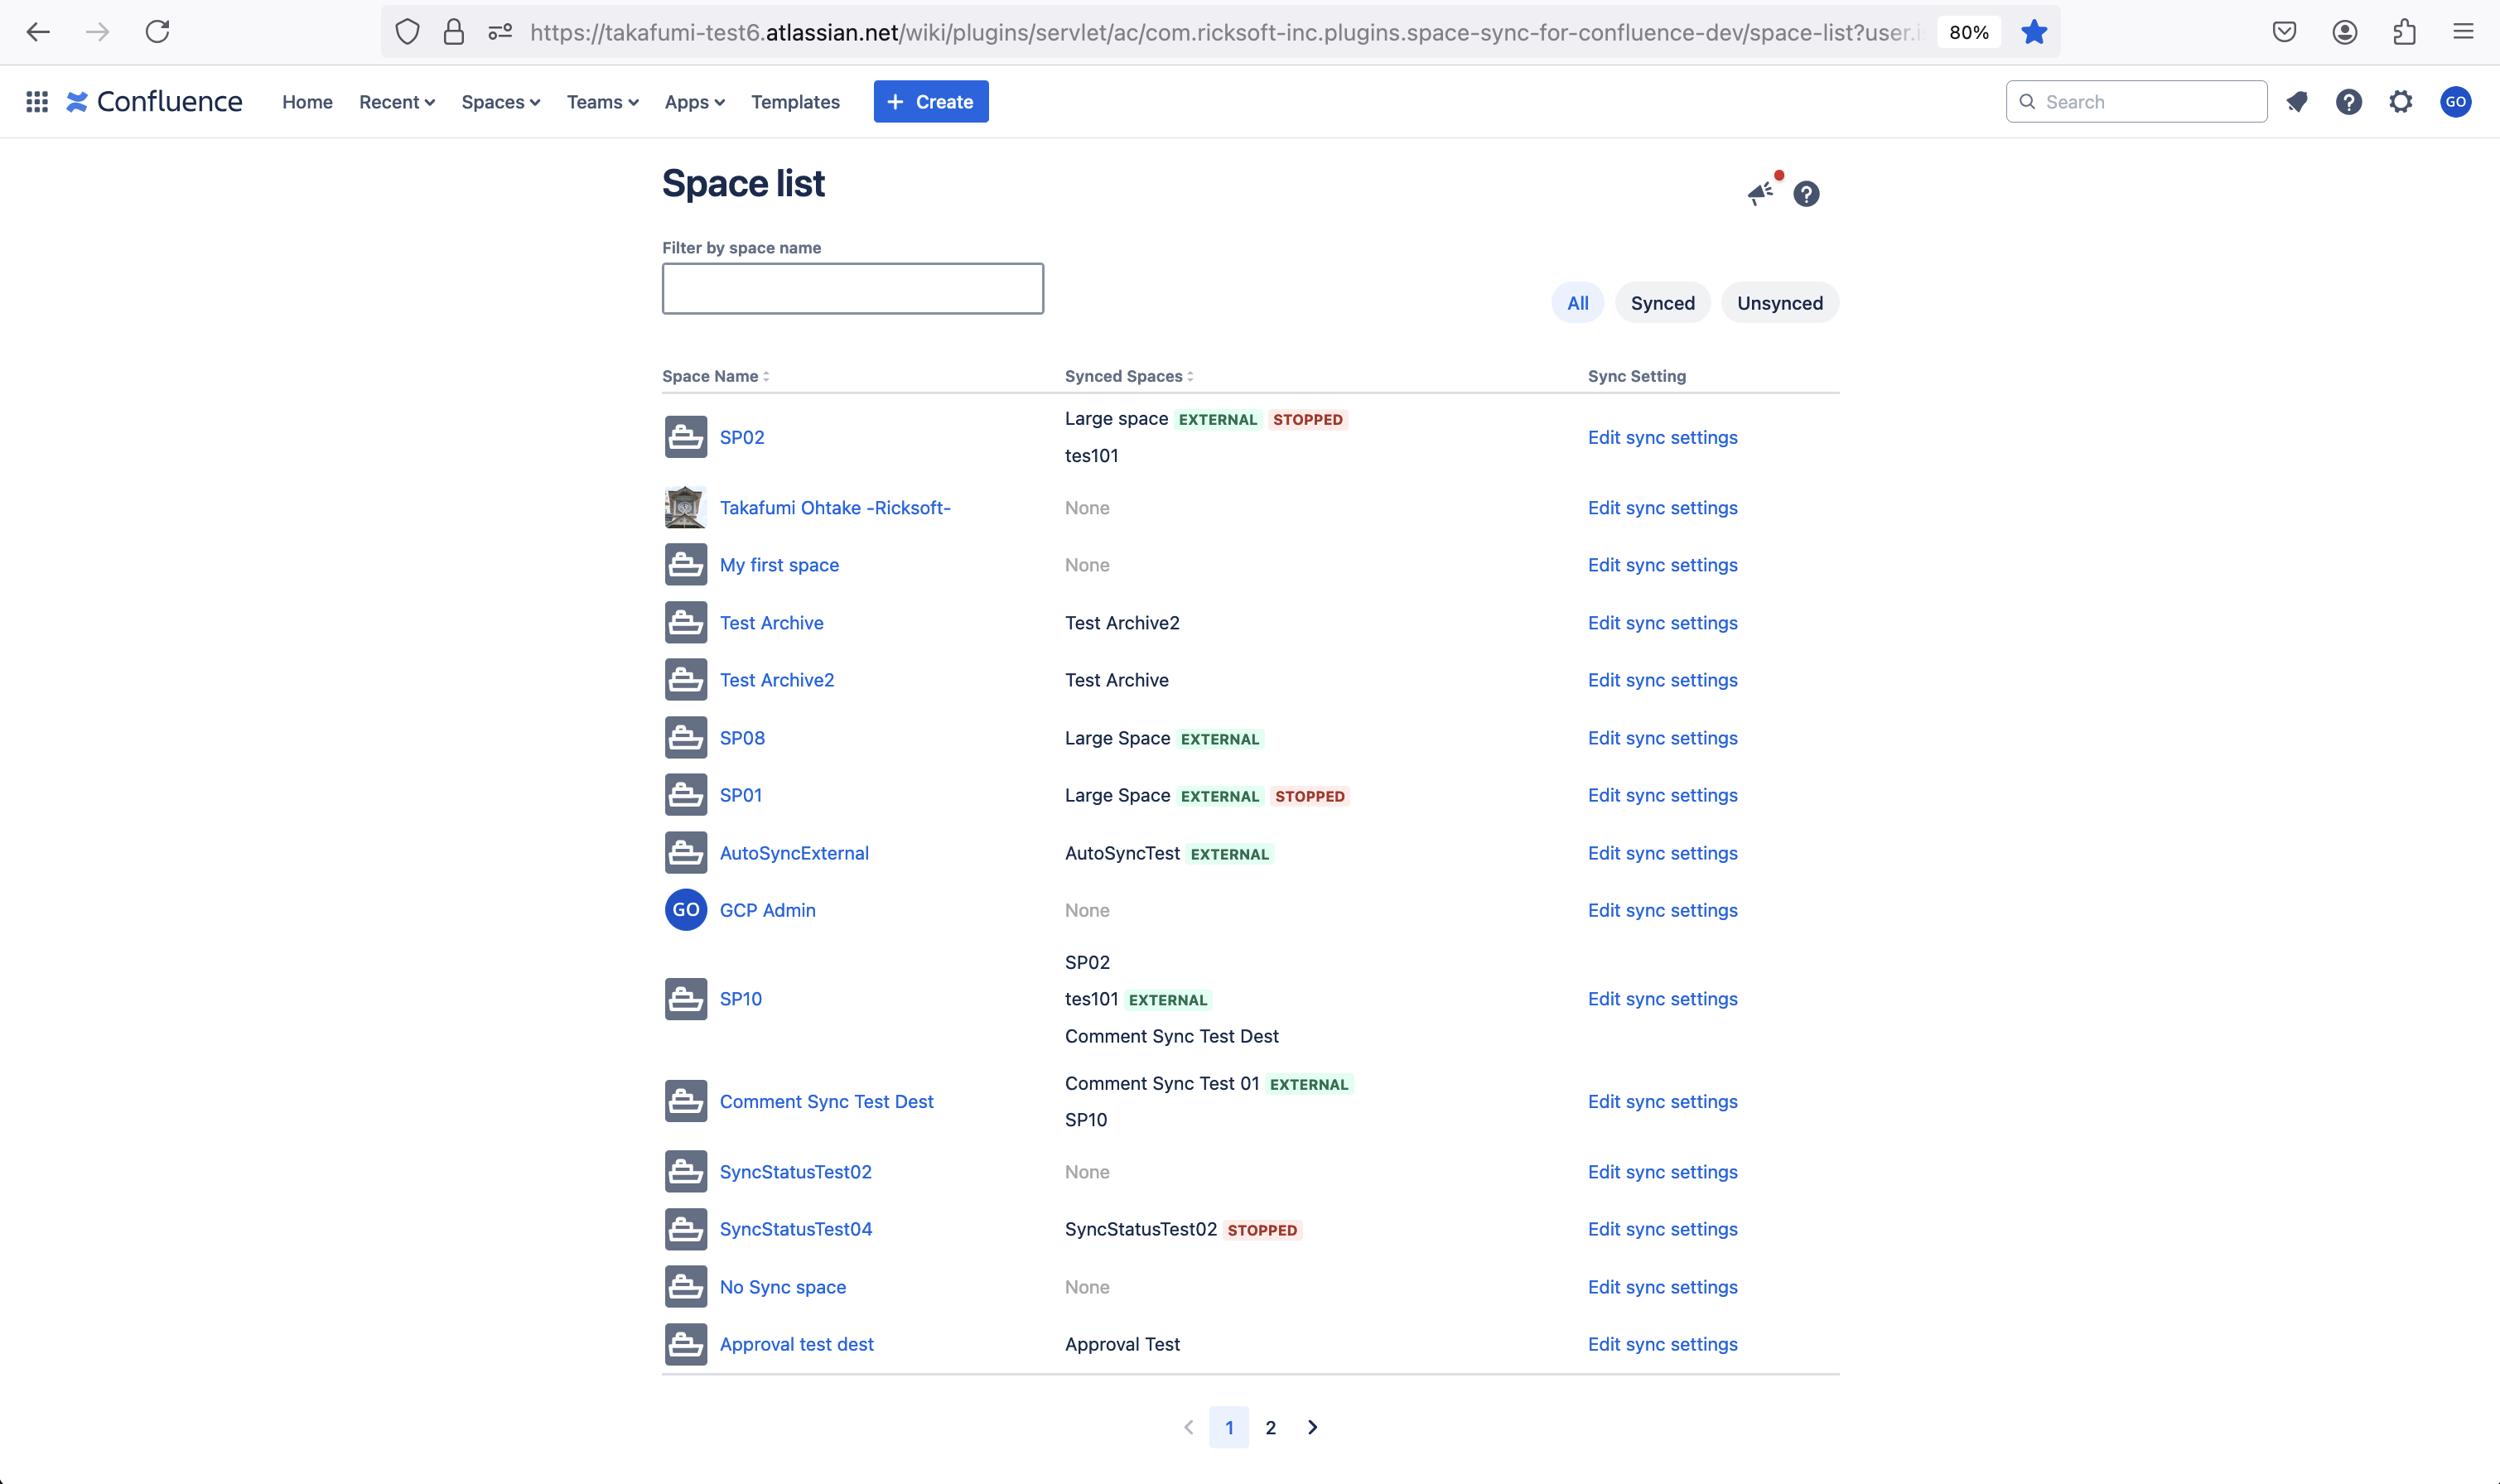Click the Filter by space name input field
The height and width of the screenshot is (1484, 2500).
click(853, 288)
